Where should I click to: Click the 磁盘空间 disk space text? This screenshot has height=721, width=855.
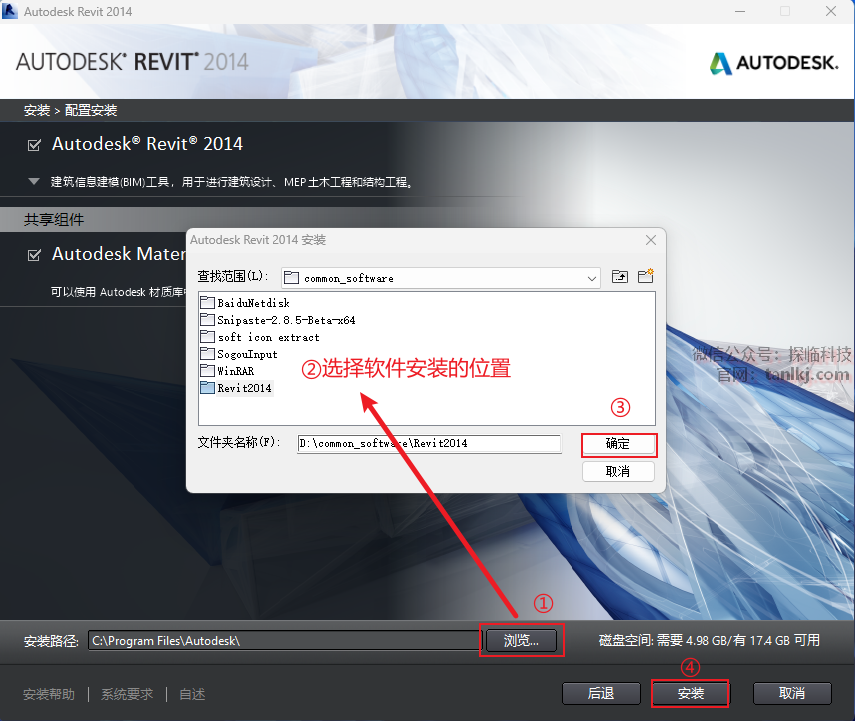click(709, 640)
